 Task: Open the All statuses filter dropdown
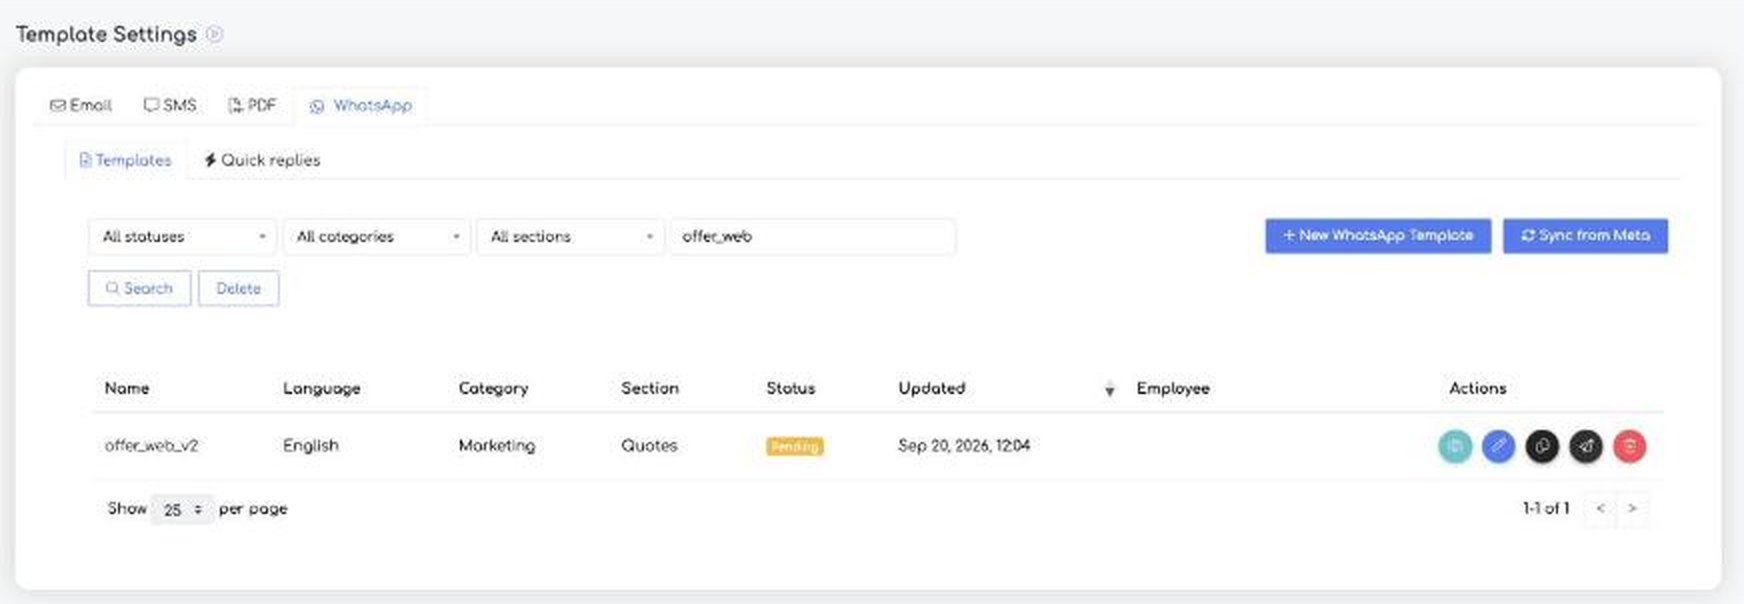tap(181, 237)
